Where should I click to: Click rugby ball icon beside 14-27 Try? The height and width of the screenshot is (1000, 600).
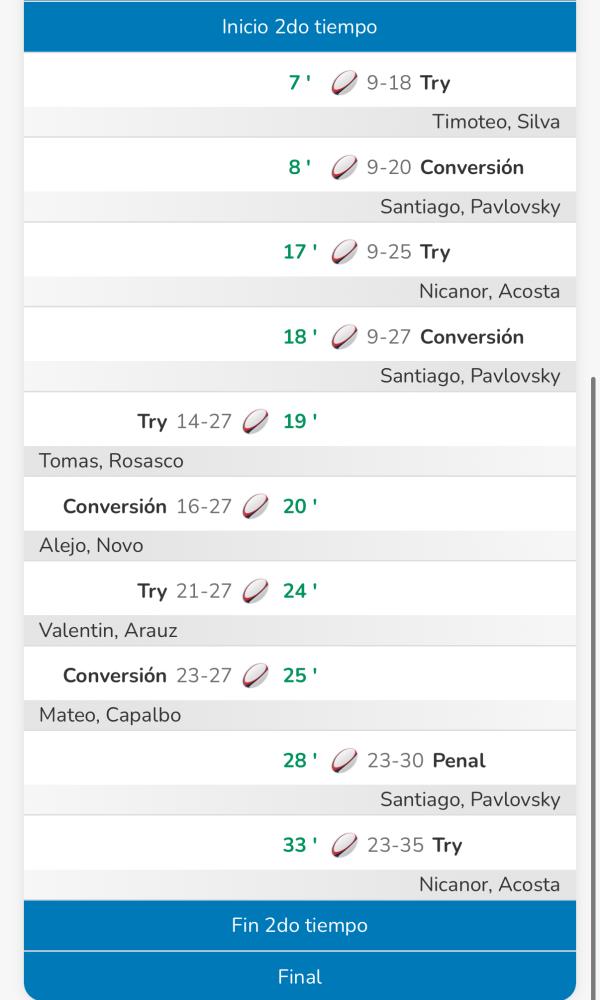255,422
